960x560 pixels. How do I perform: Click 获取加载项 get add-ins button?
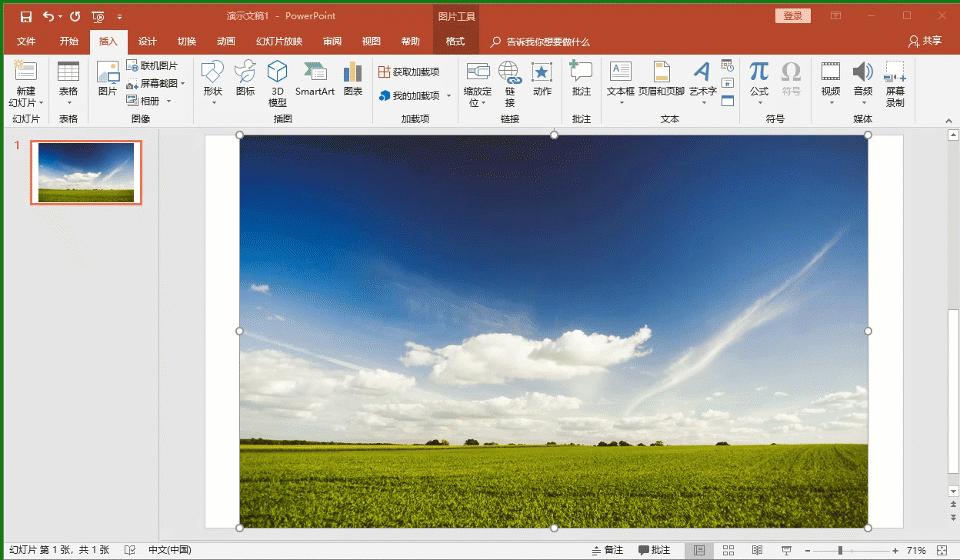409,72
